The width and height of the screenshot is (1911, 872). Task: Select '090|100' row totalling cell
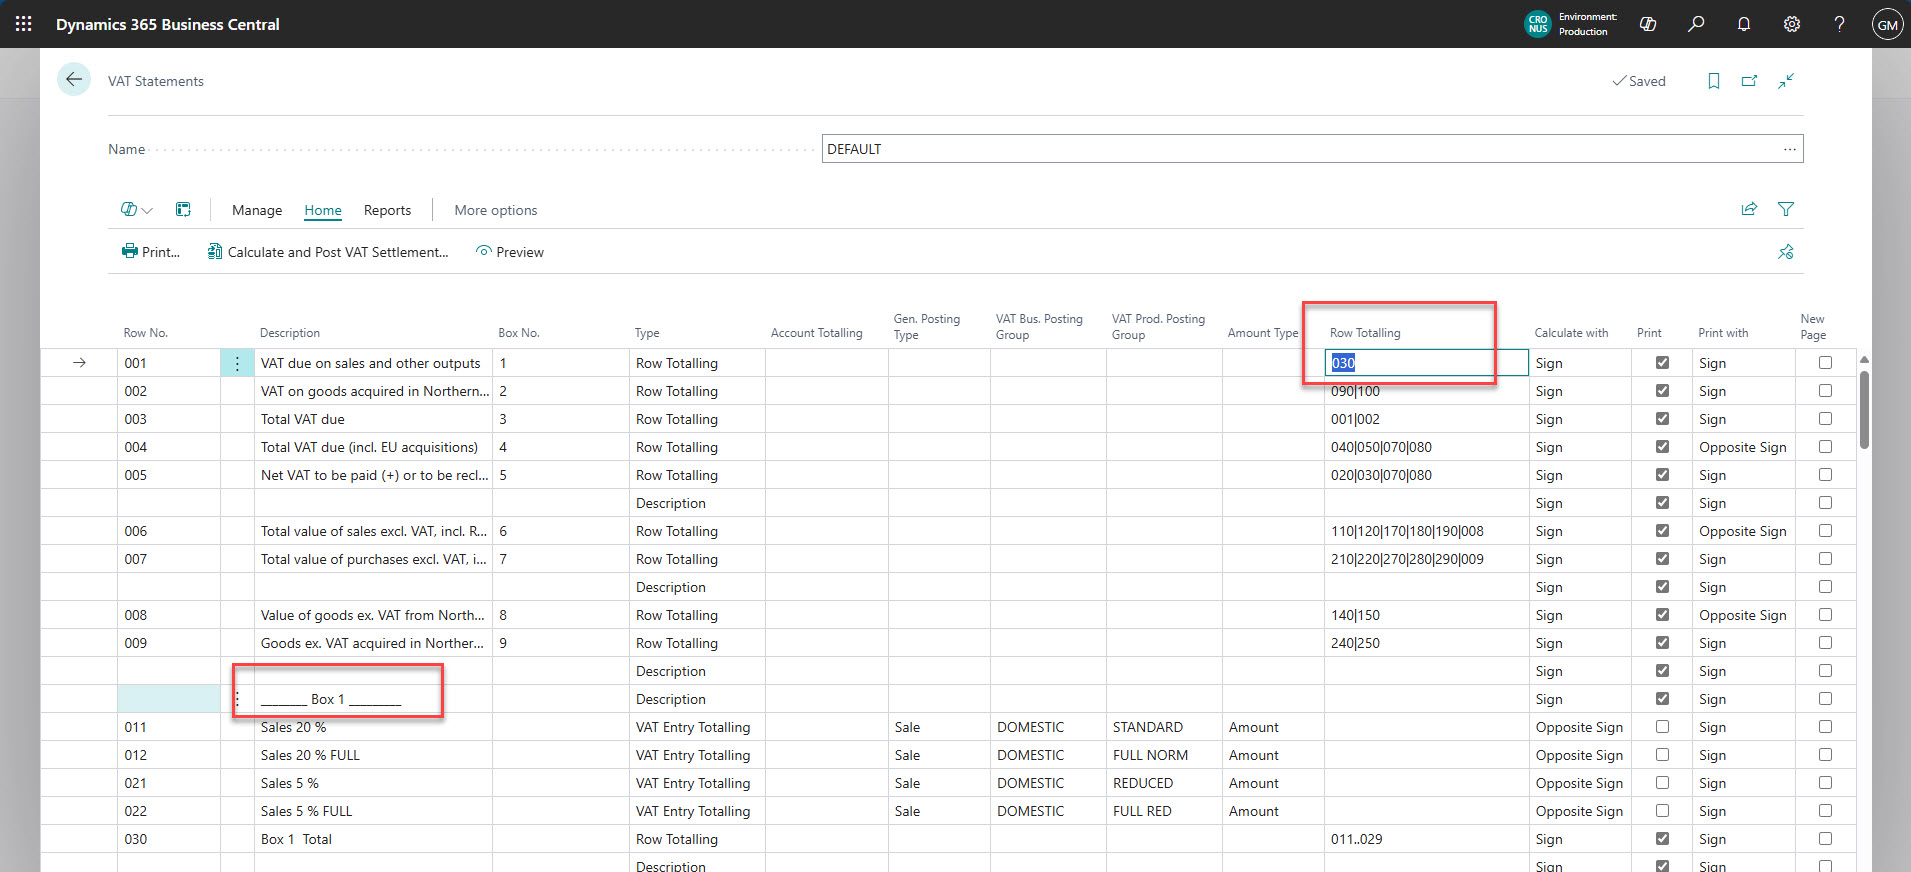(1426, 391)
